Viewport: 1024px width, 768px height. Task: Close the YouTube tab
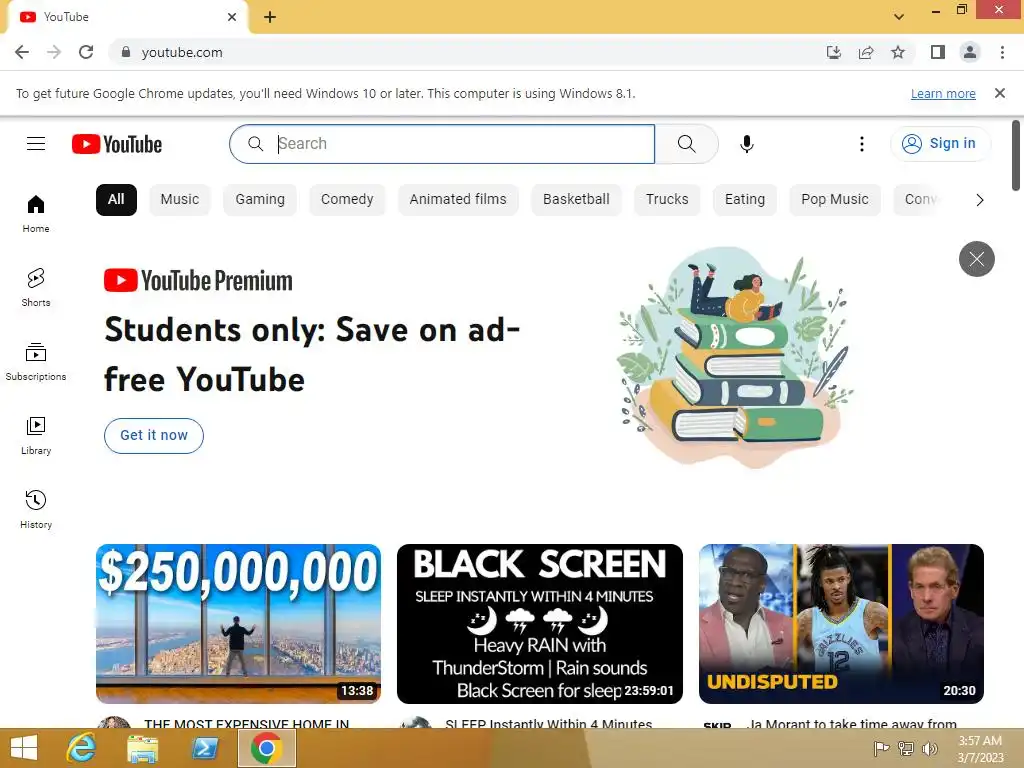[x=232, y=17]
